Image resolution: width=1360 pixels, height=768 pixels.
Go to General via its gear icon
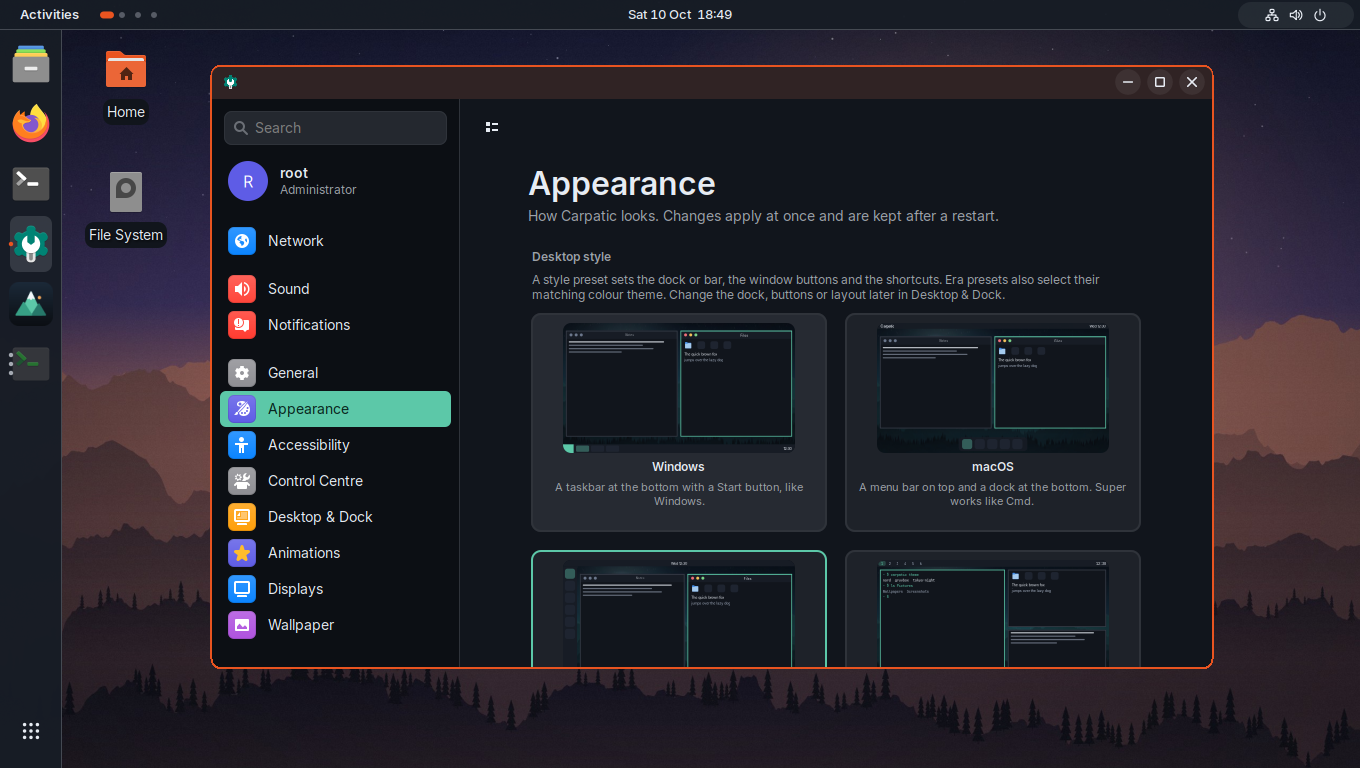click(x=242, y=373)
